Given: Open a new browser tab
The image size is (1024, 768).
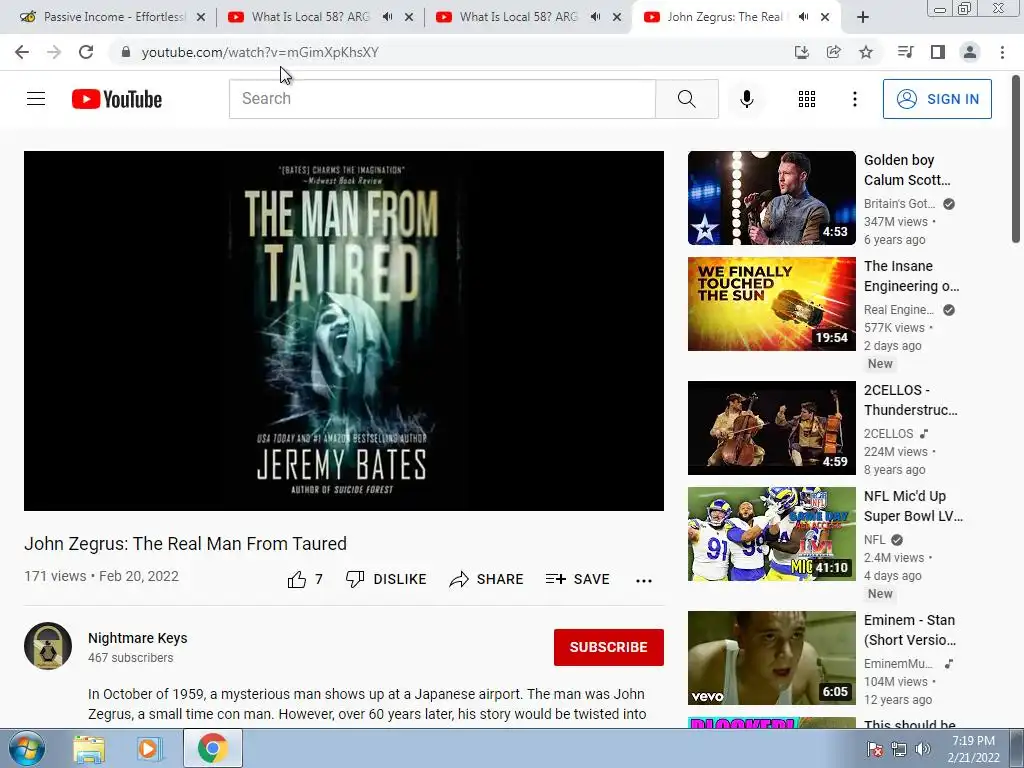Looking at the screenshot, I should pos(863,18).
